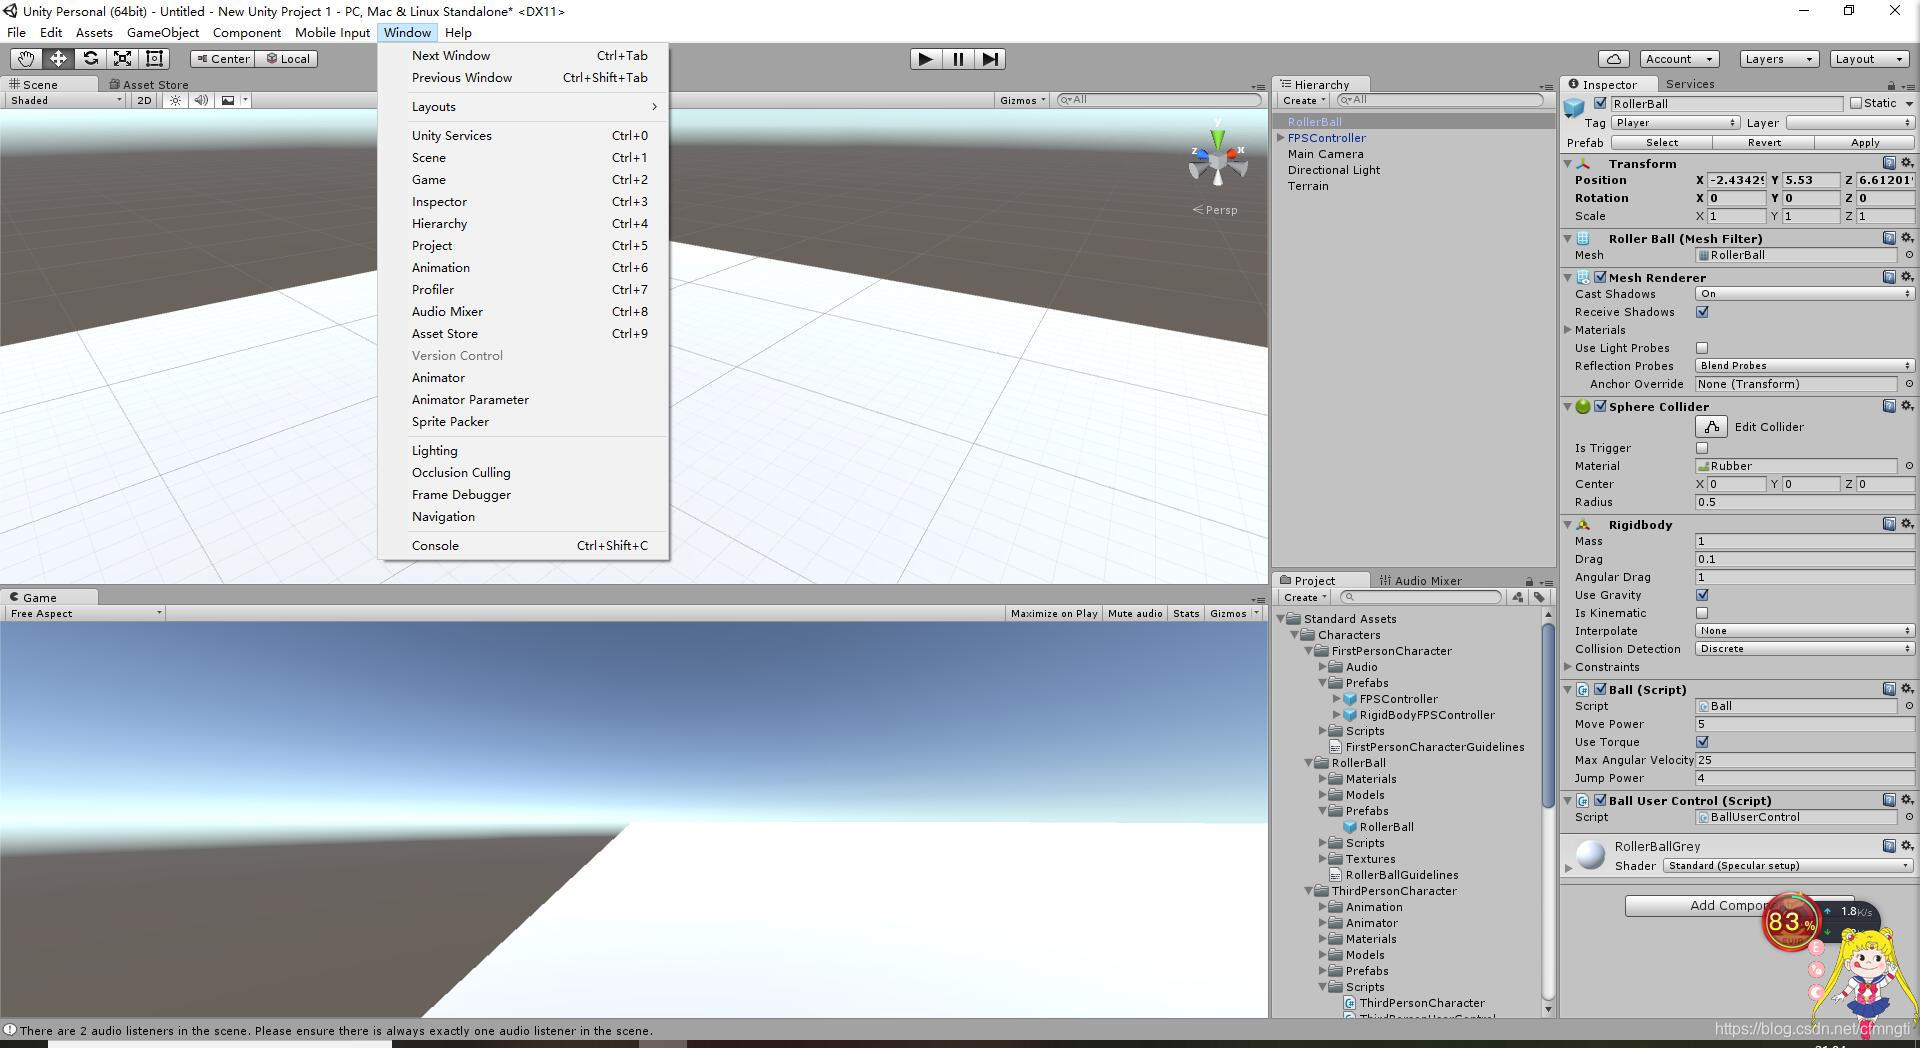
Task: Open the Reflection Probes dropdown
Action: click(1805, 366)
